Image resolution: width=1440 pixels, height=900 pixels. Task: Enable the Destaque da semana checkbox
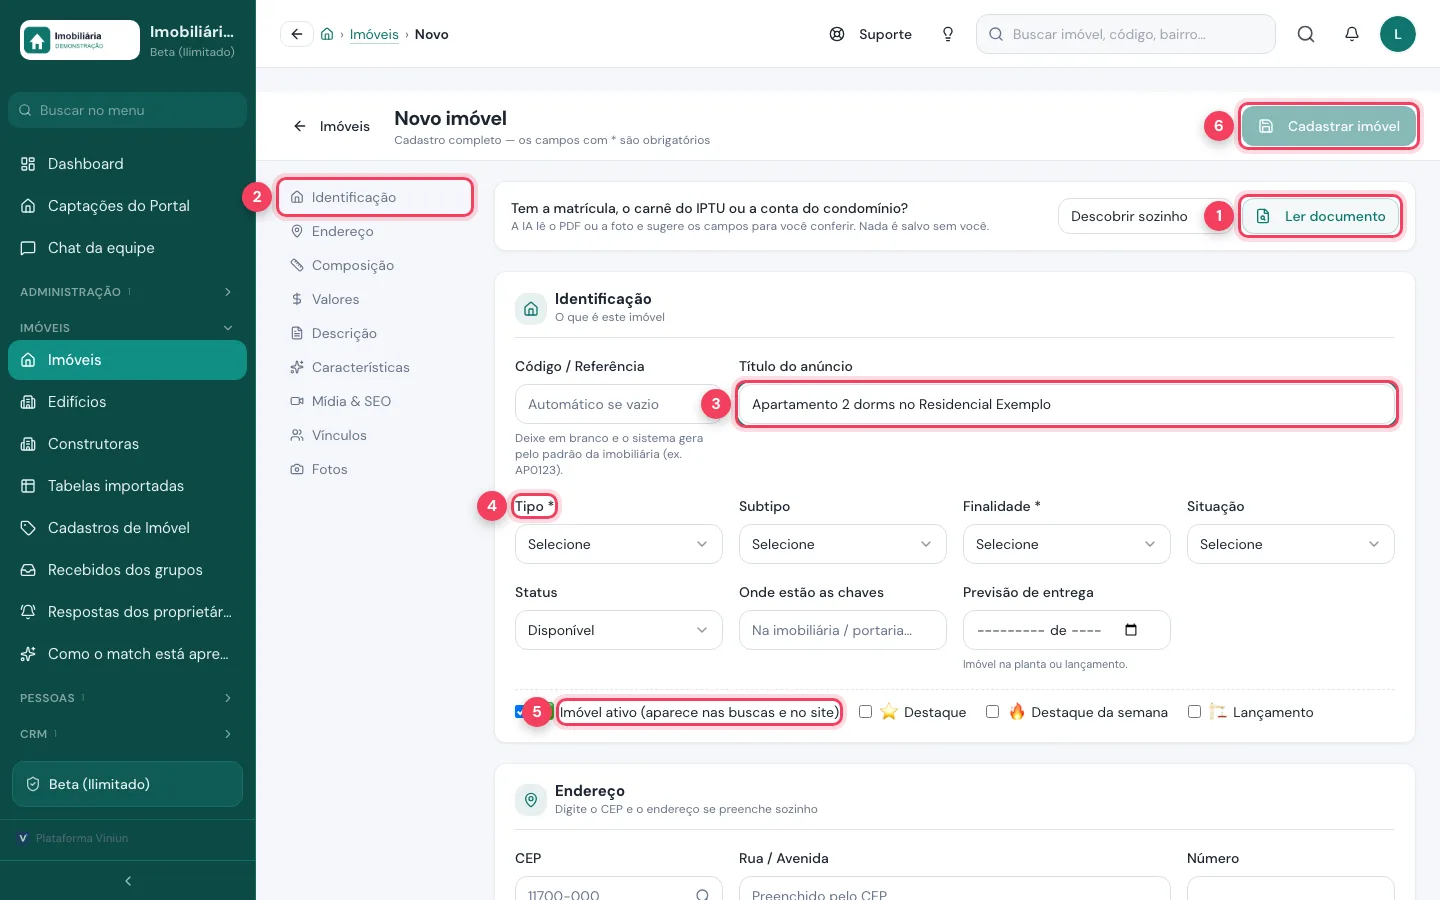pyautogui.click(x=992, y=712)
